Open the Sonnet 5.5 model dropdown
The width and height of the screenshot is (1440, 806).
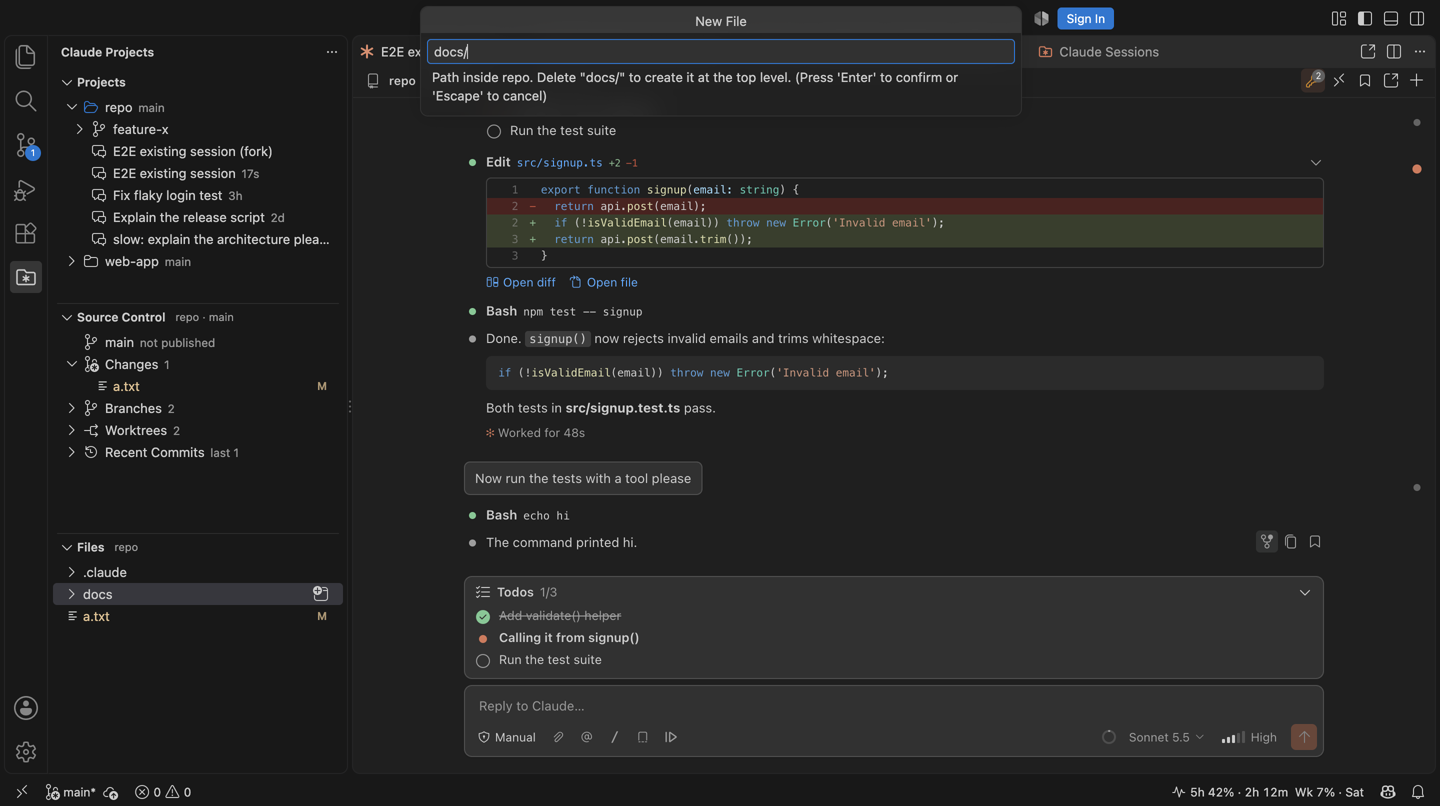1166,737
